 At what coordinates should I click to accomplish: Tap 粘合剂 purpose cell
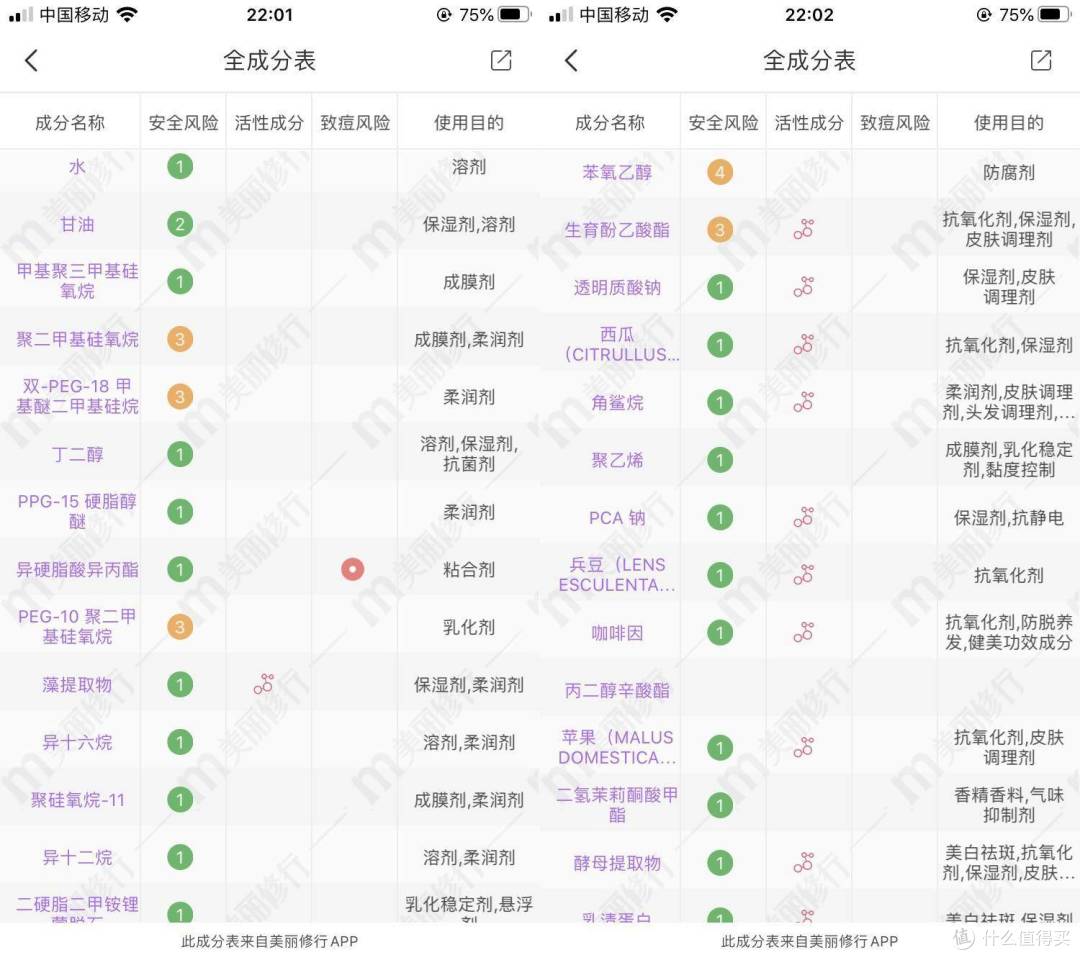[x=468, y=569]
